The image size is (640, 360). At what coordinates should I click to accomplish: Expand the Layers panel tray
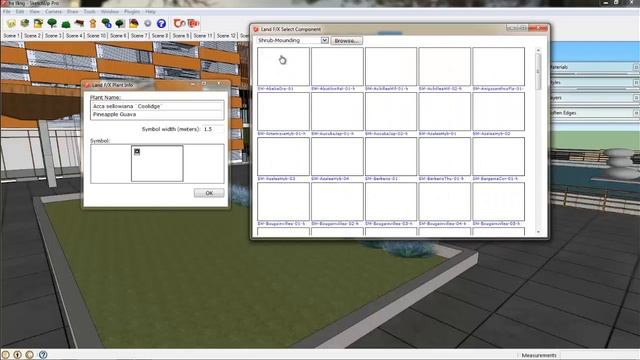(636, 98)
